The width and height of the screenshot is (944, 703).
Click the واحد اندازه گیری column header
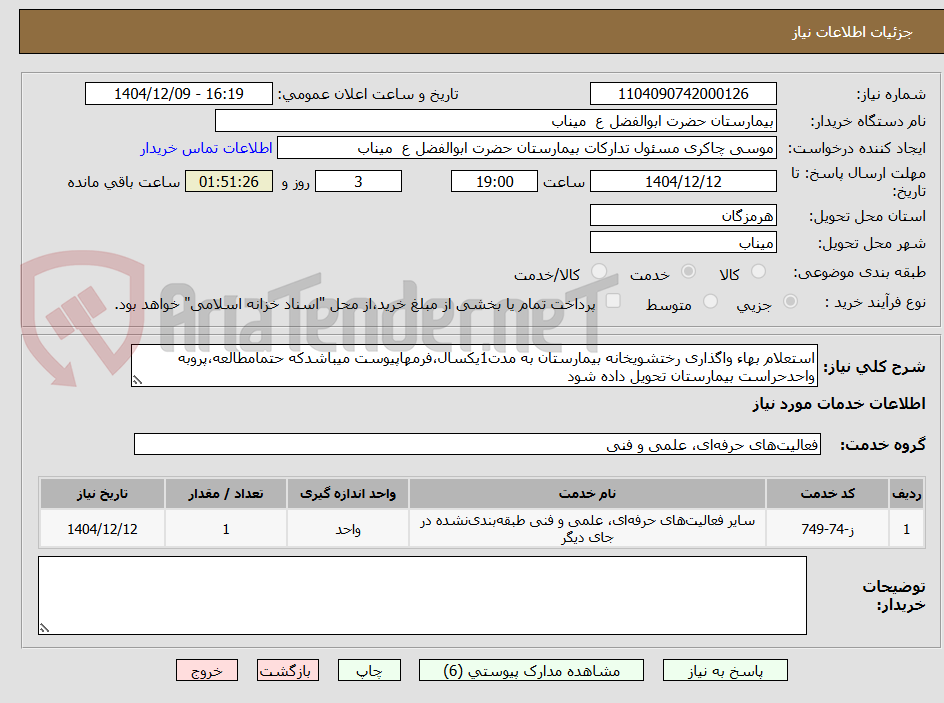click(348, 494)
